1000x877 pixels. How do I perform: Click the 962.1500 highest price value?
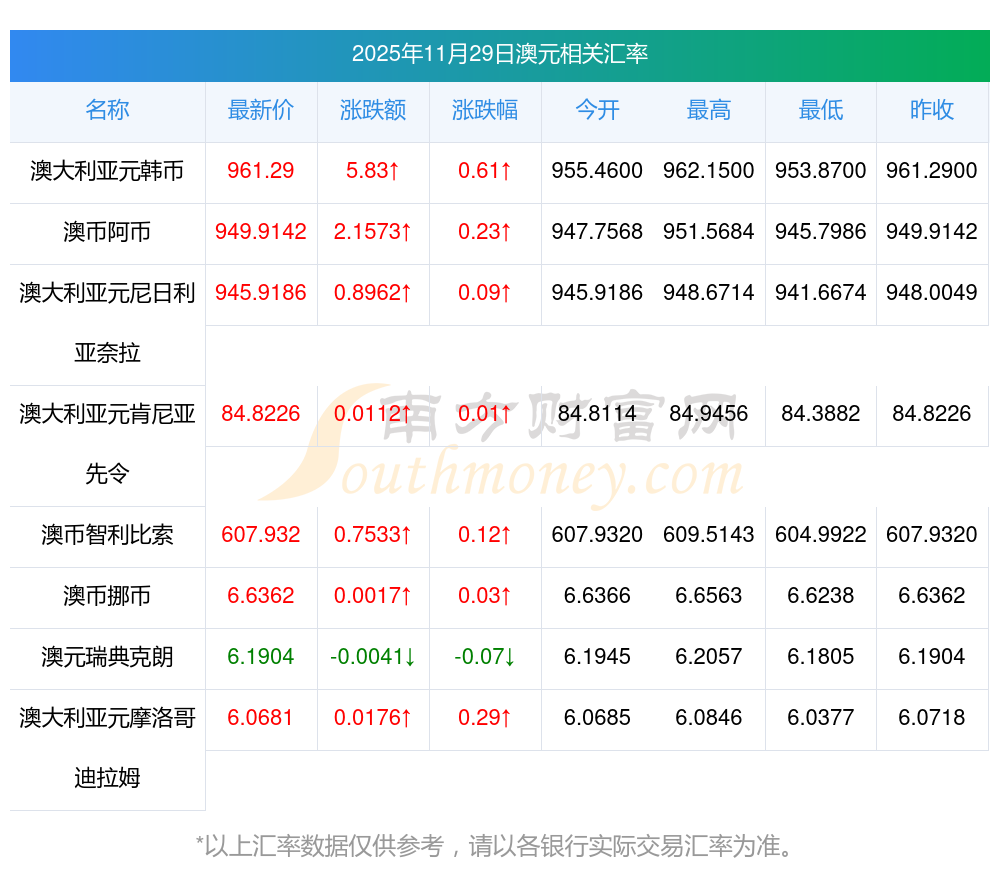coord(709,171)
